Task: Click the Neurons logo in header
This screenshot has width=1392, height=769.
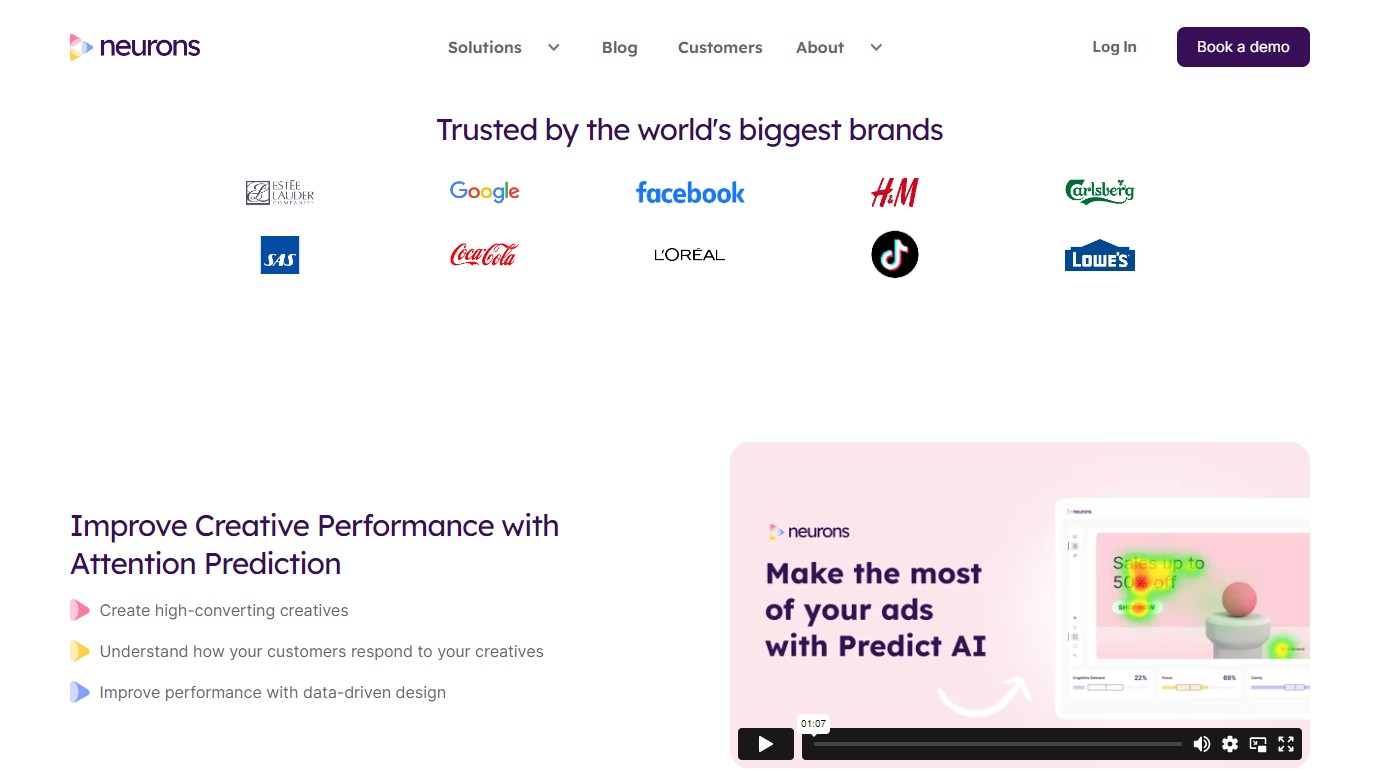Action: 135,47
